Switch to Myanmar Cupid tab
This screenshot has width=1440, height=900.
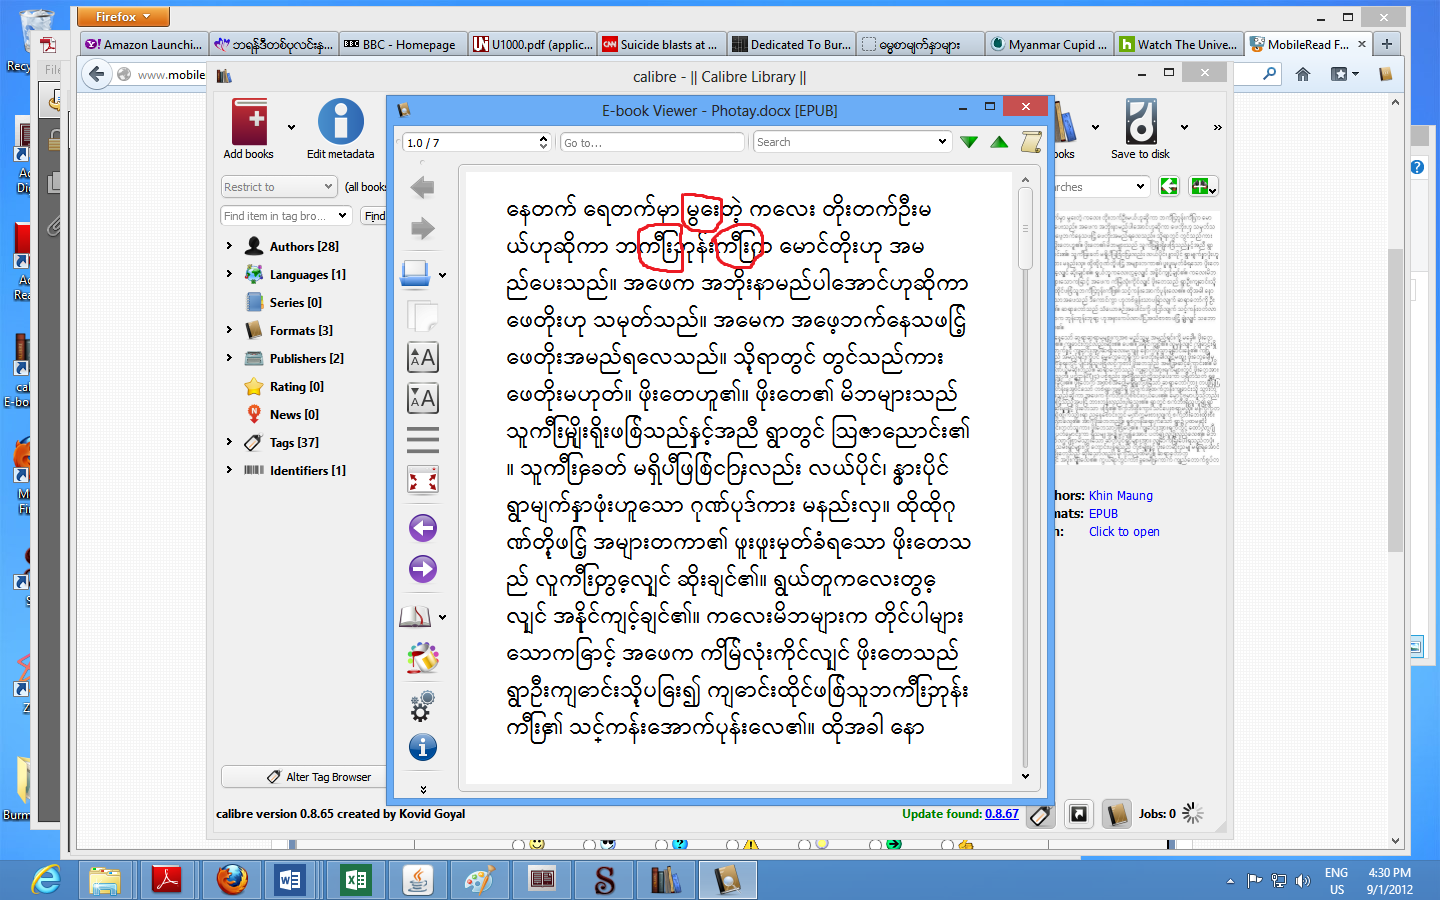tap(1049, 44)
